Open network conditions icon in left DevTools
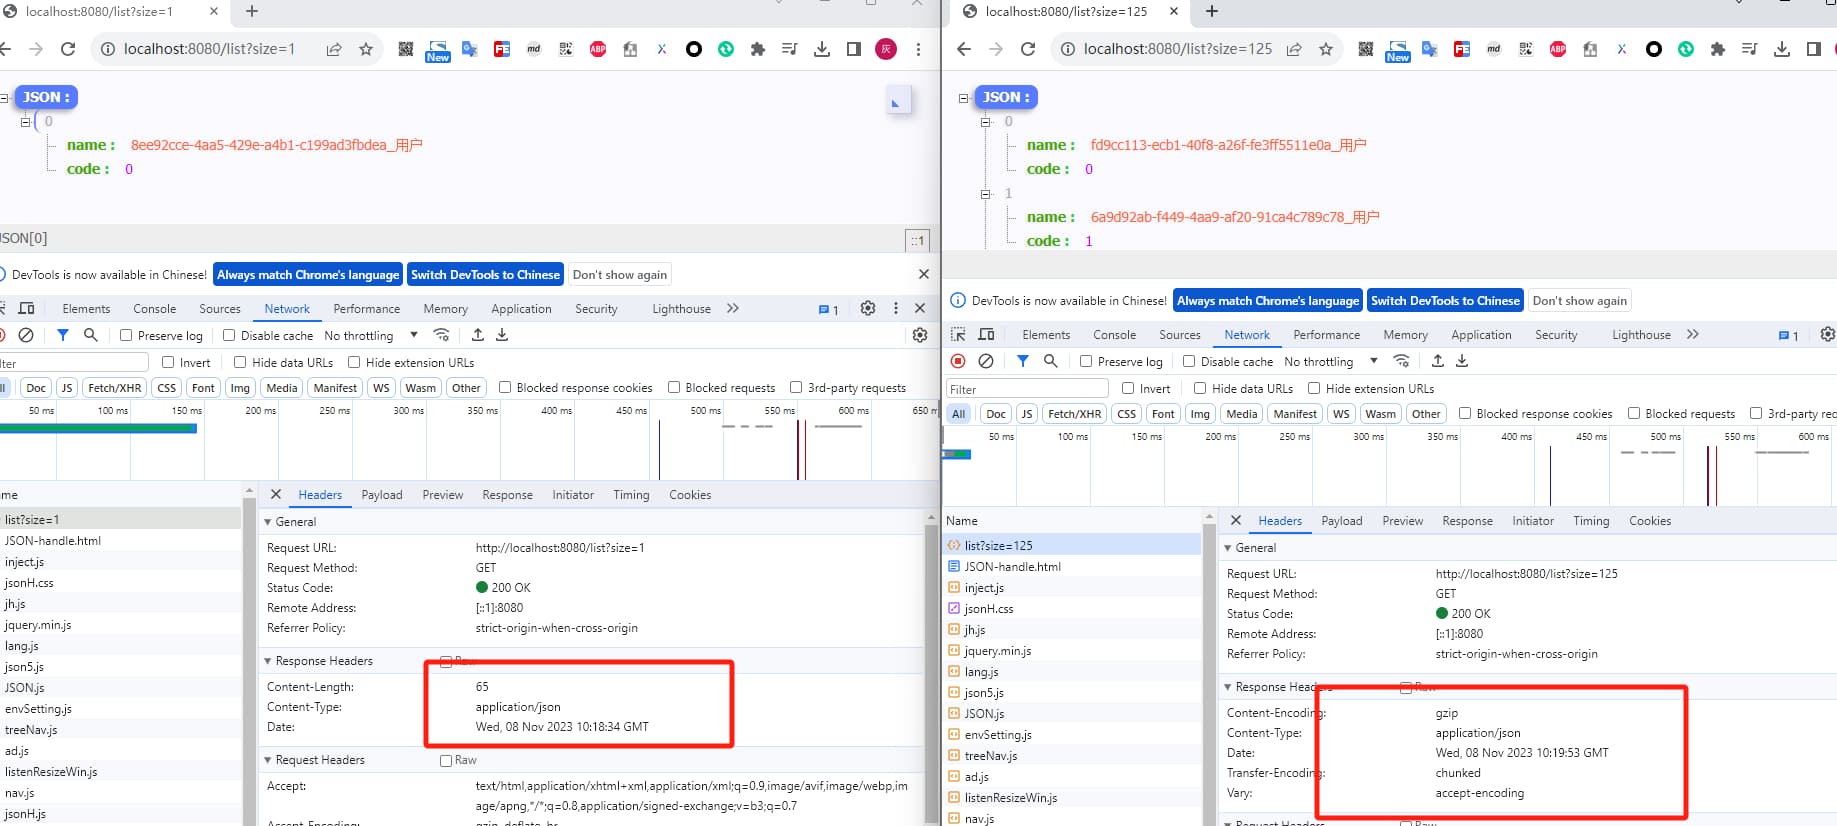The height and width of the screenshot is (826, 1837). (441, 335)
